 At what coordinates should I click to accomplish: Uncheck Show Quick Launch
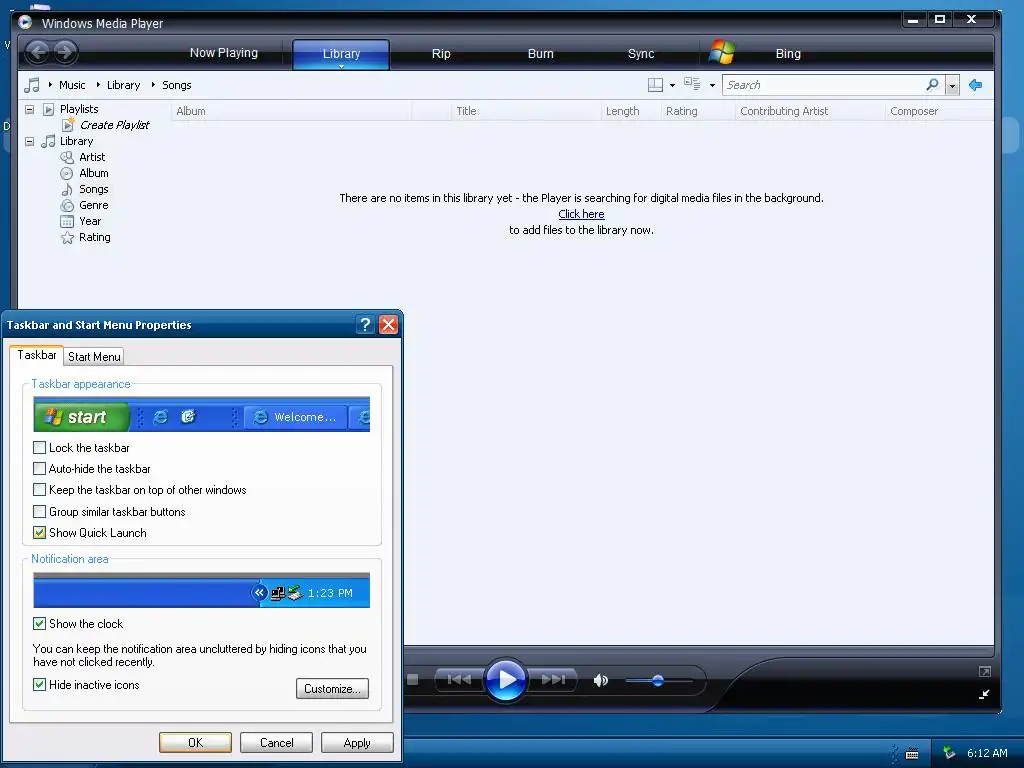(39, 532)
